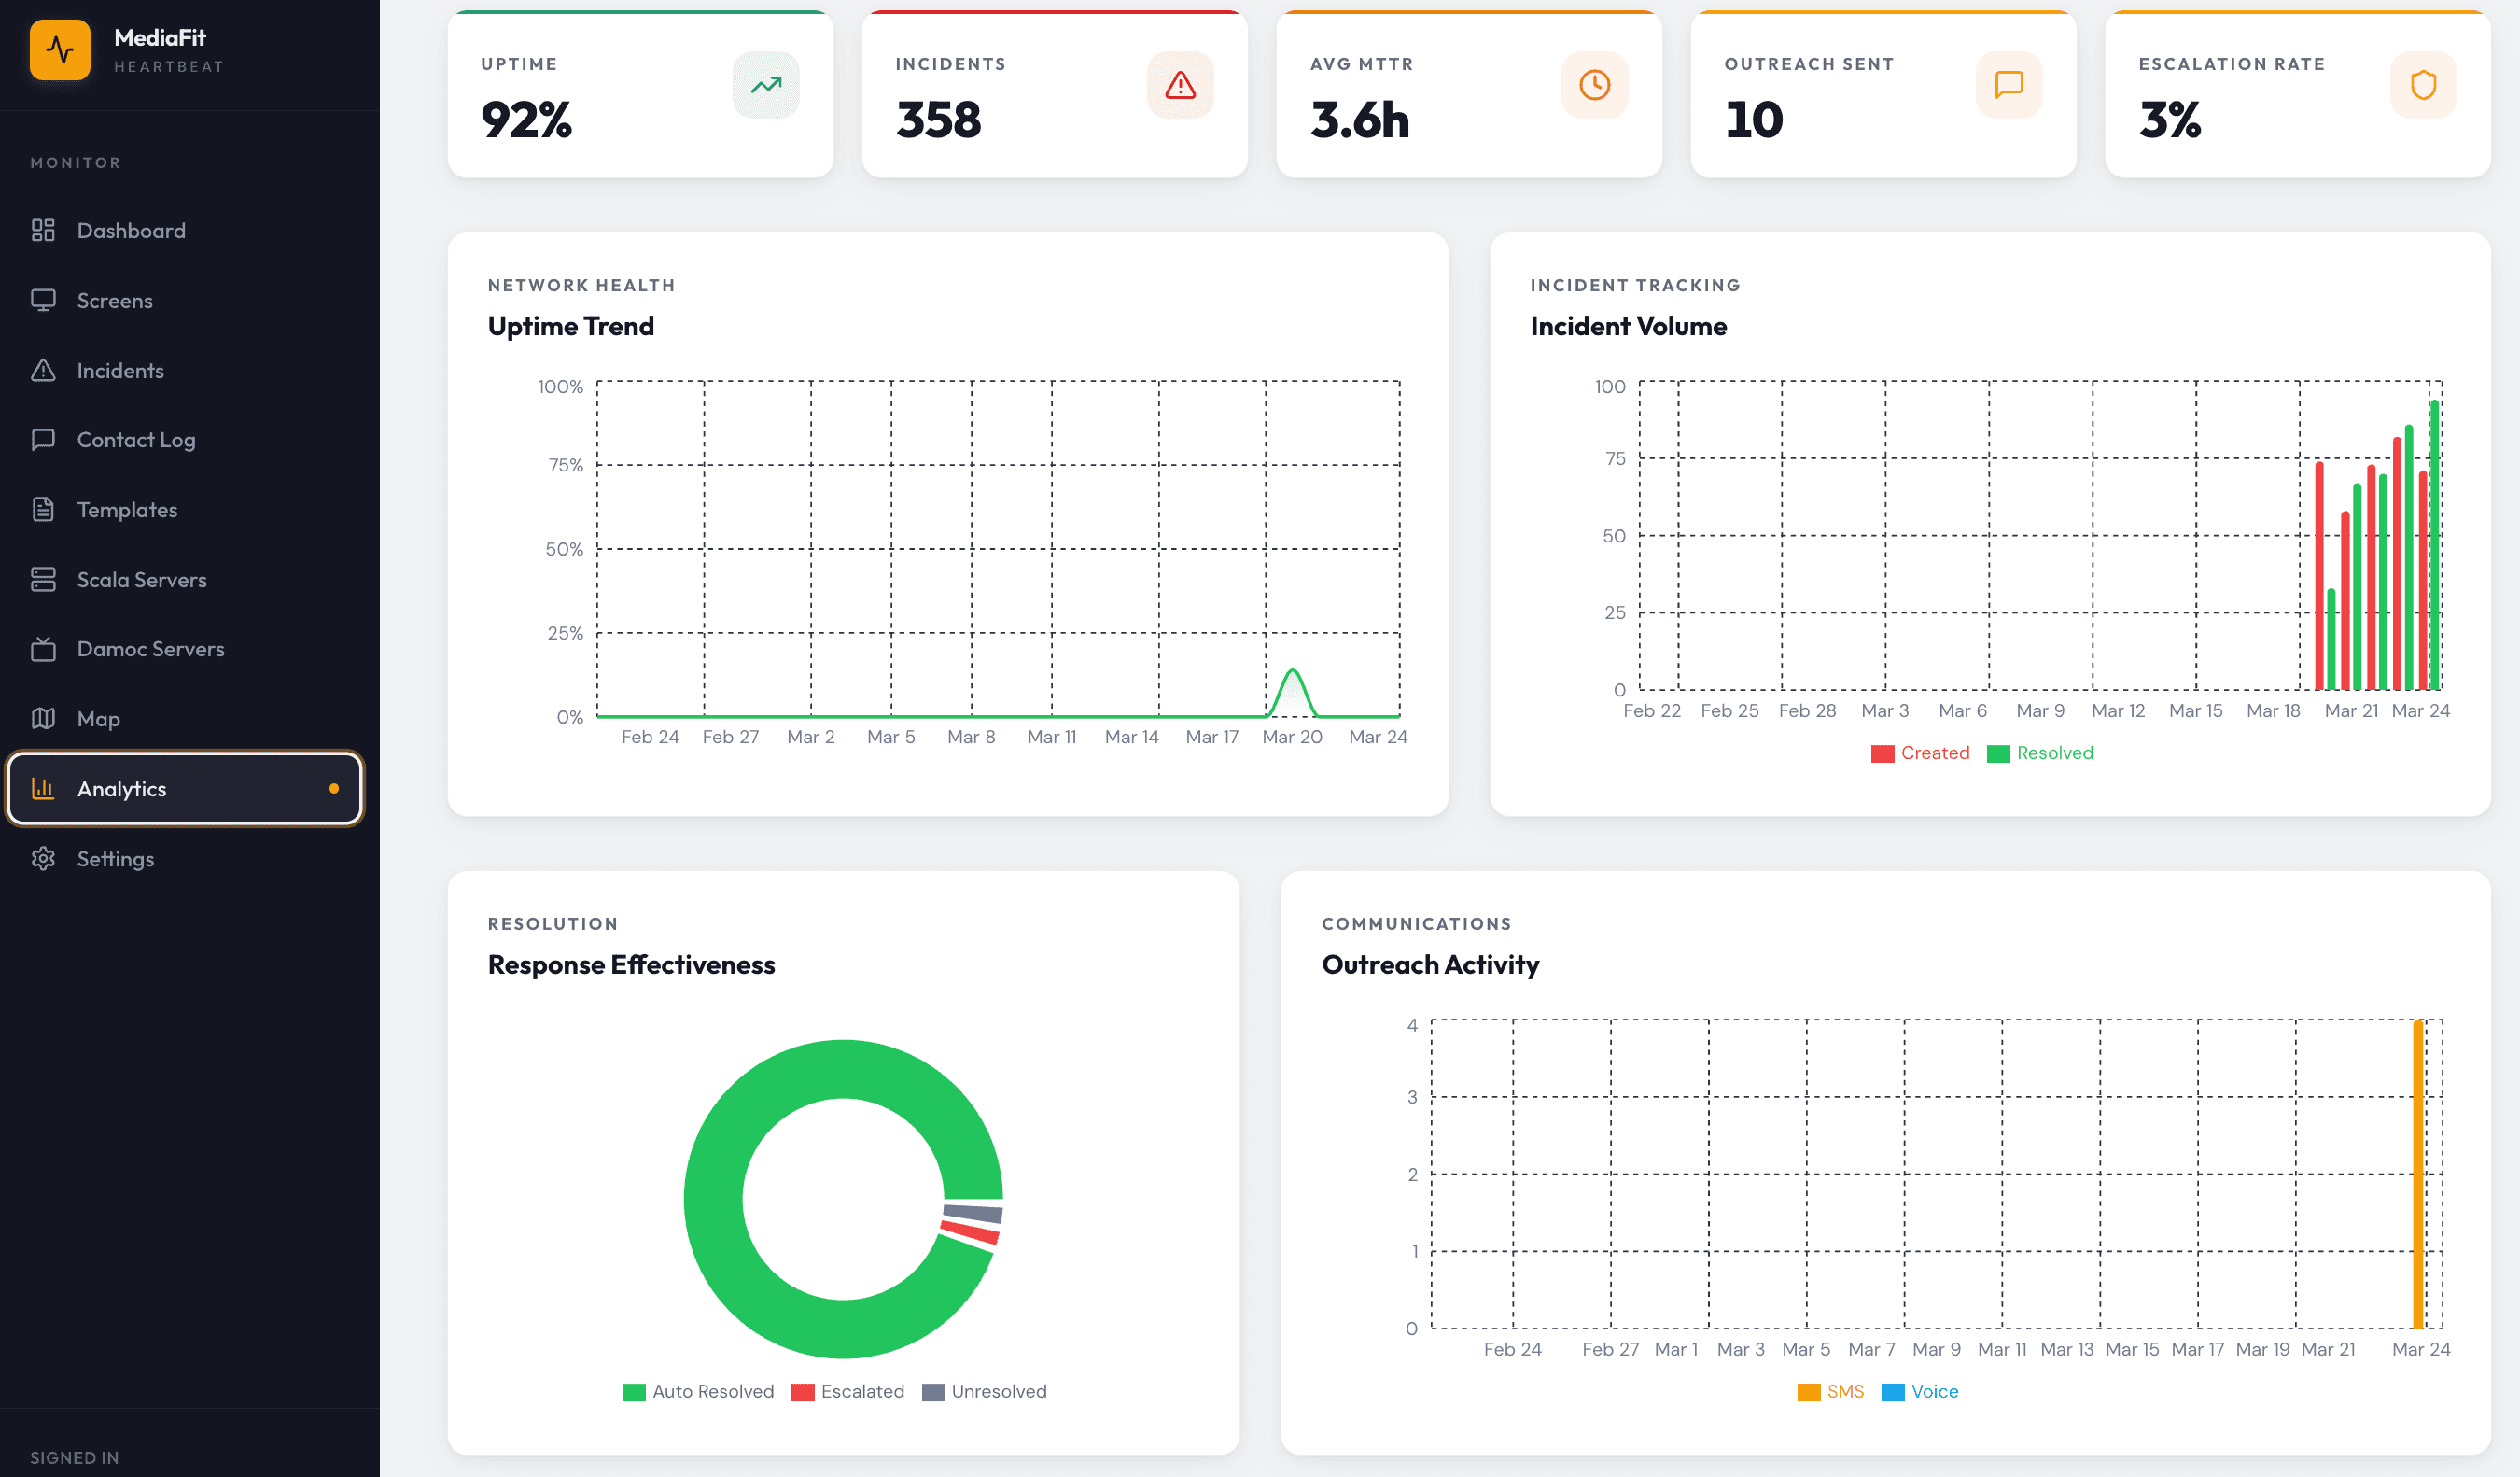Open the Map globe icon

pos(44,718)
